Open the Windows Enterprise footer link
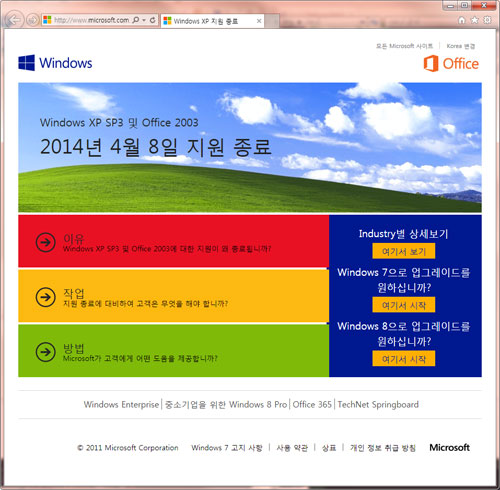 pyautogui.click(x=121, y=404)
